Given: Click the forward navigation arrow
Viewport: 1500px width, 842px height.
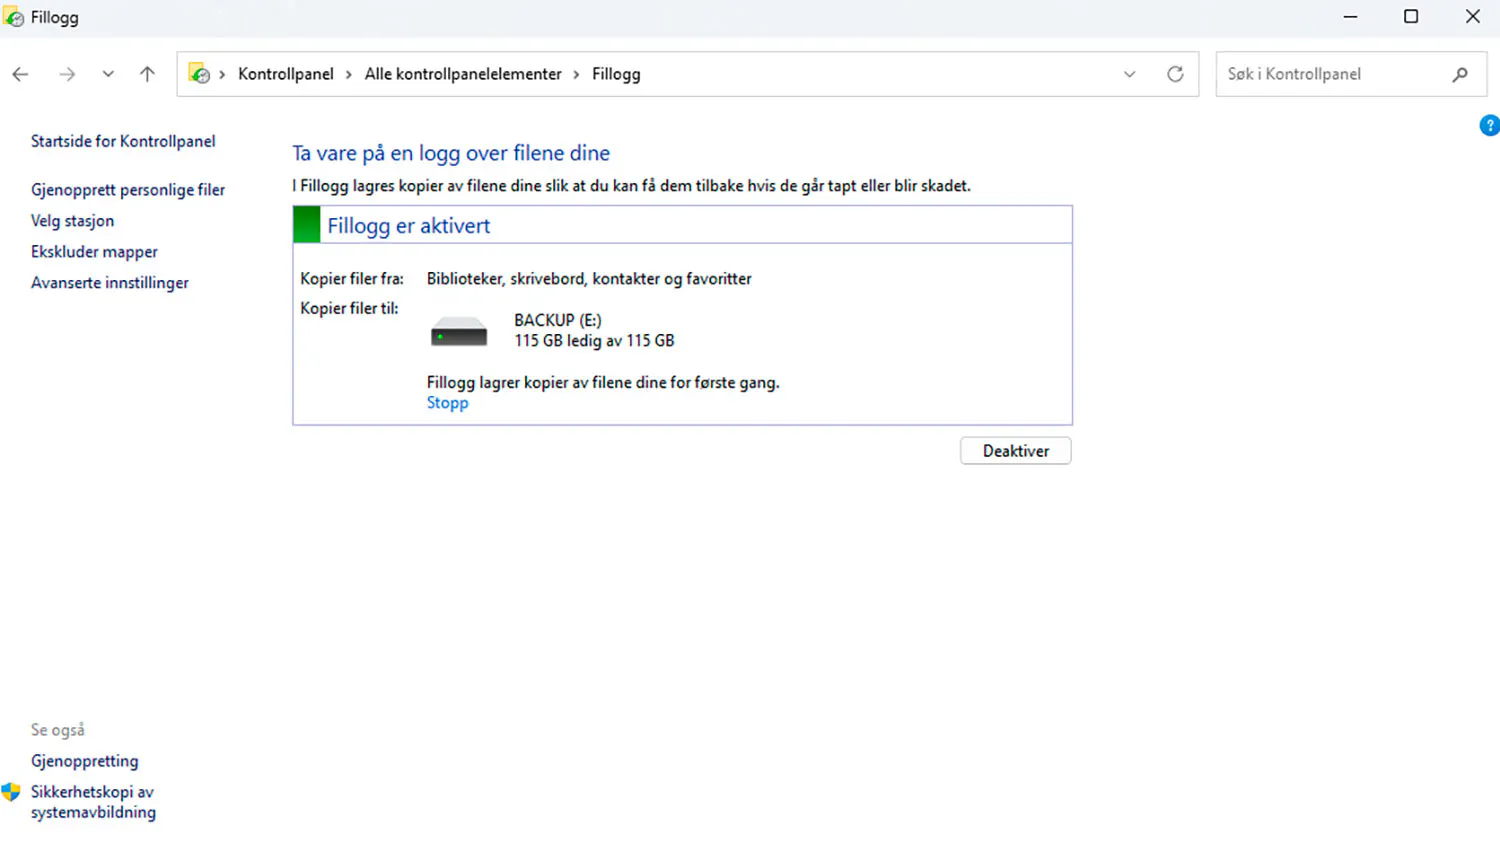Looking at the screenshot, I should pyautogui.click(x=67, y=74).
